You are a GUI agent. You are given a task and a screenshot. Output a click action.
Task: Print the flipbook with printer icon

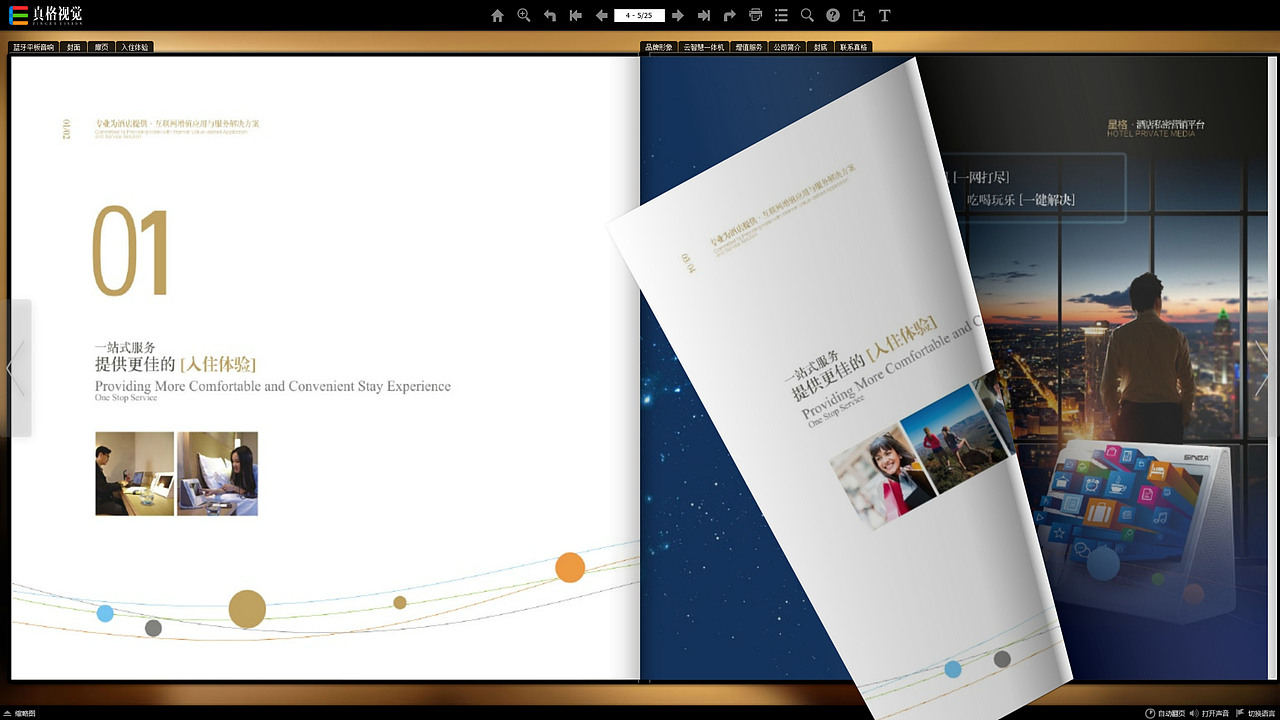pyautogui.click(x=755, y=15)
